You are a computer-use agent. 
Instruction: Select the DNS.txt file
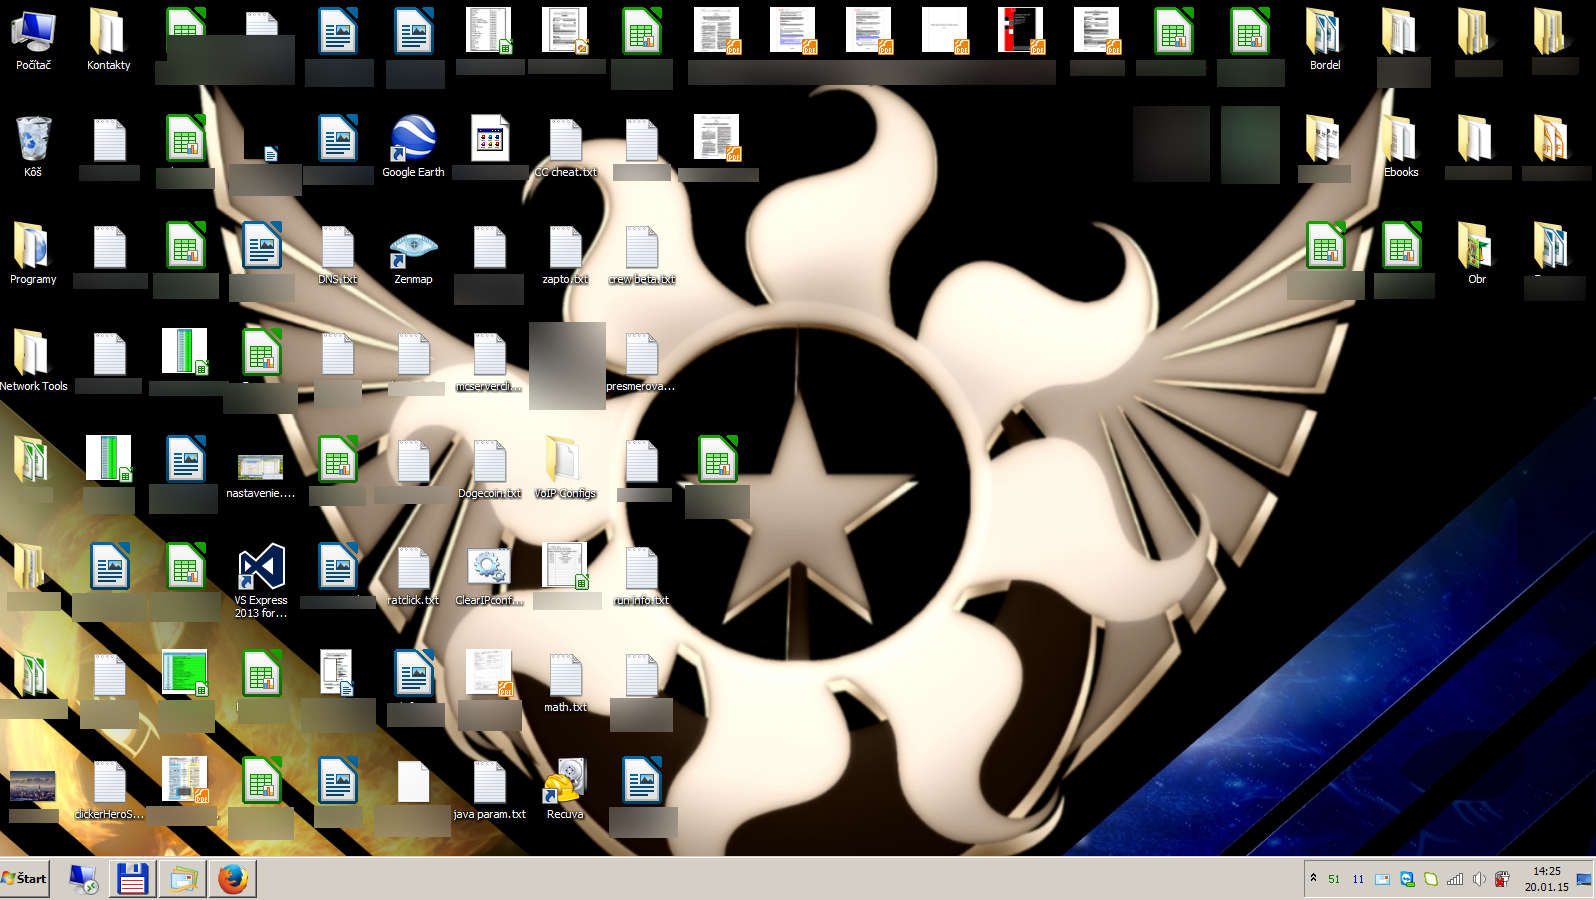[x=337, y=253]
